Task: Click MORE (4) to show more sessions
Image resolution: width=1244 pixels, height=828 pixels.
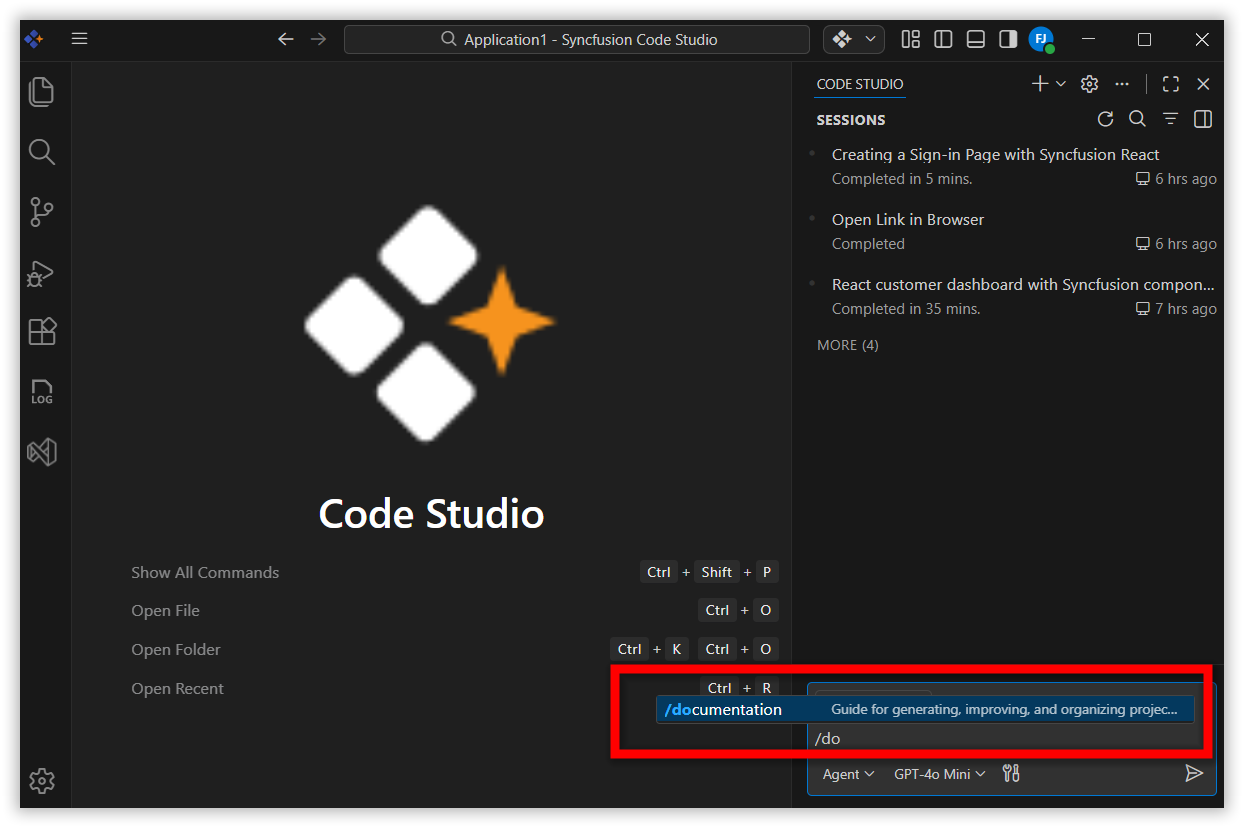Action: click(847, 345)
